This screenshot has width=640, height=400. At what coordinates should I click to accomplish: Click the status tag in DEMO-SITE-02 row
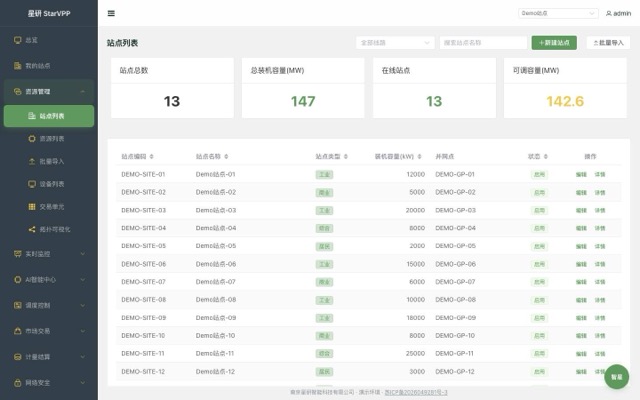(539, 193)
